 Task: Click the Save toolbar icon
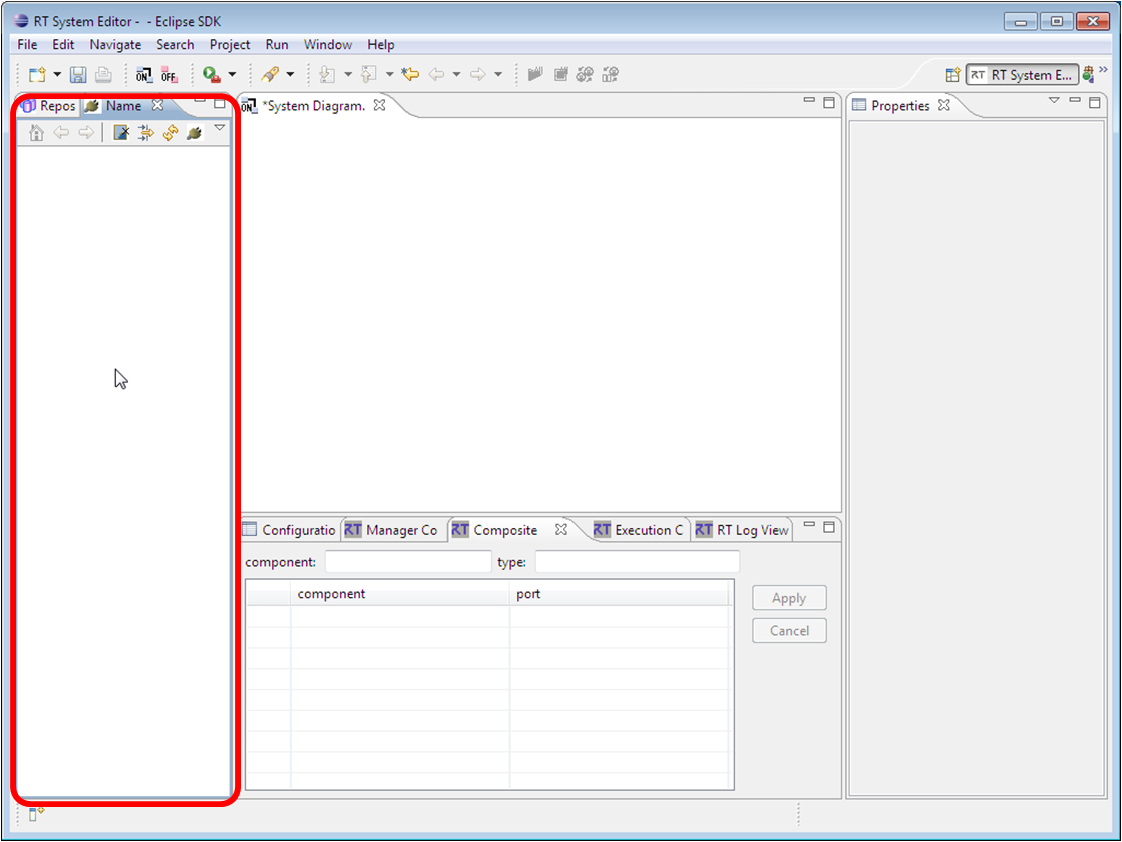tap(78, 74)
